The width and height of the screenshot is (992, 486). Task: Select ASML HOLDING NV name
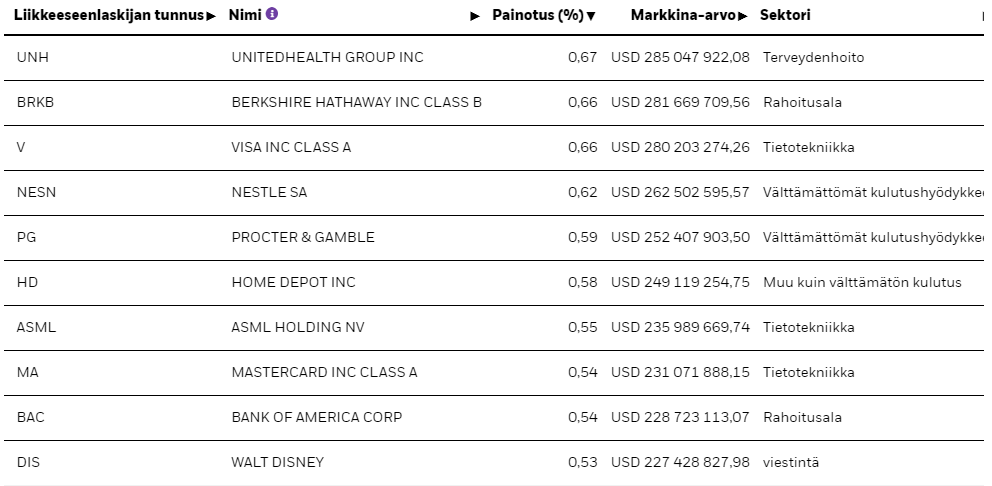[x=298, y=327]
